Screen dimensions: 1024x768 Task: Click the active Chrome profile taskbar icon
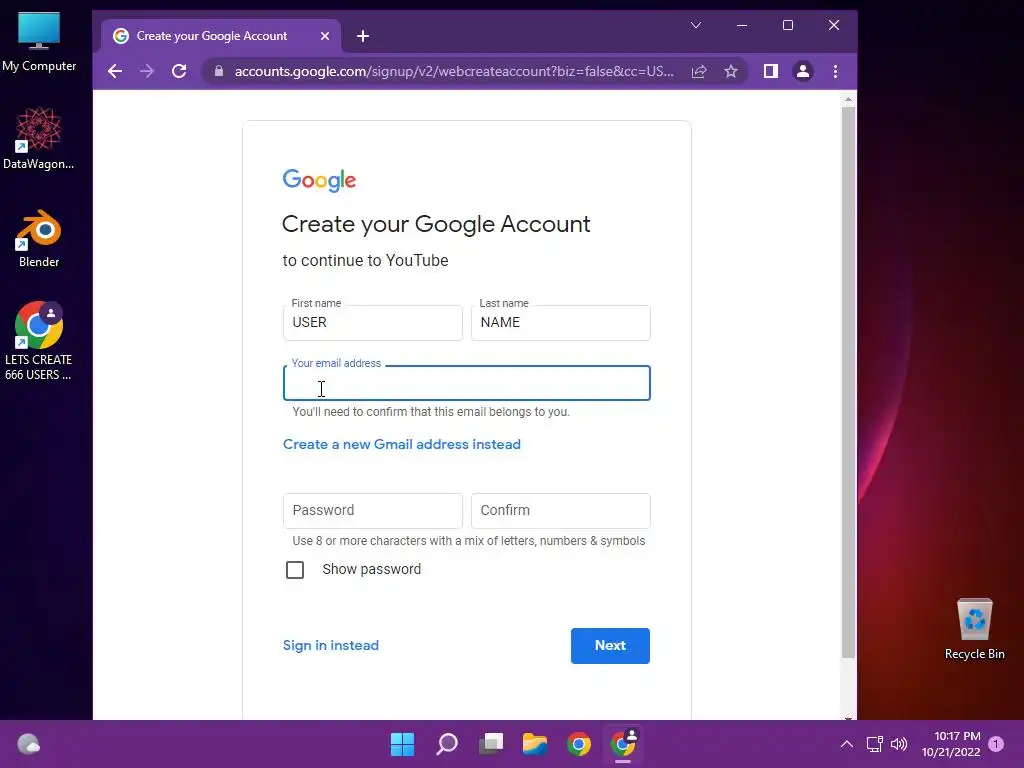(x=623, y=744)
